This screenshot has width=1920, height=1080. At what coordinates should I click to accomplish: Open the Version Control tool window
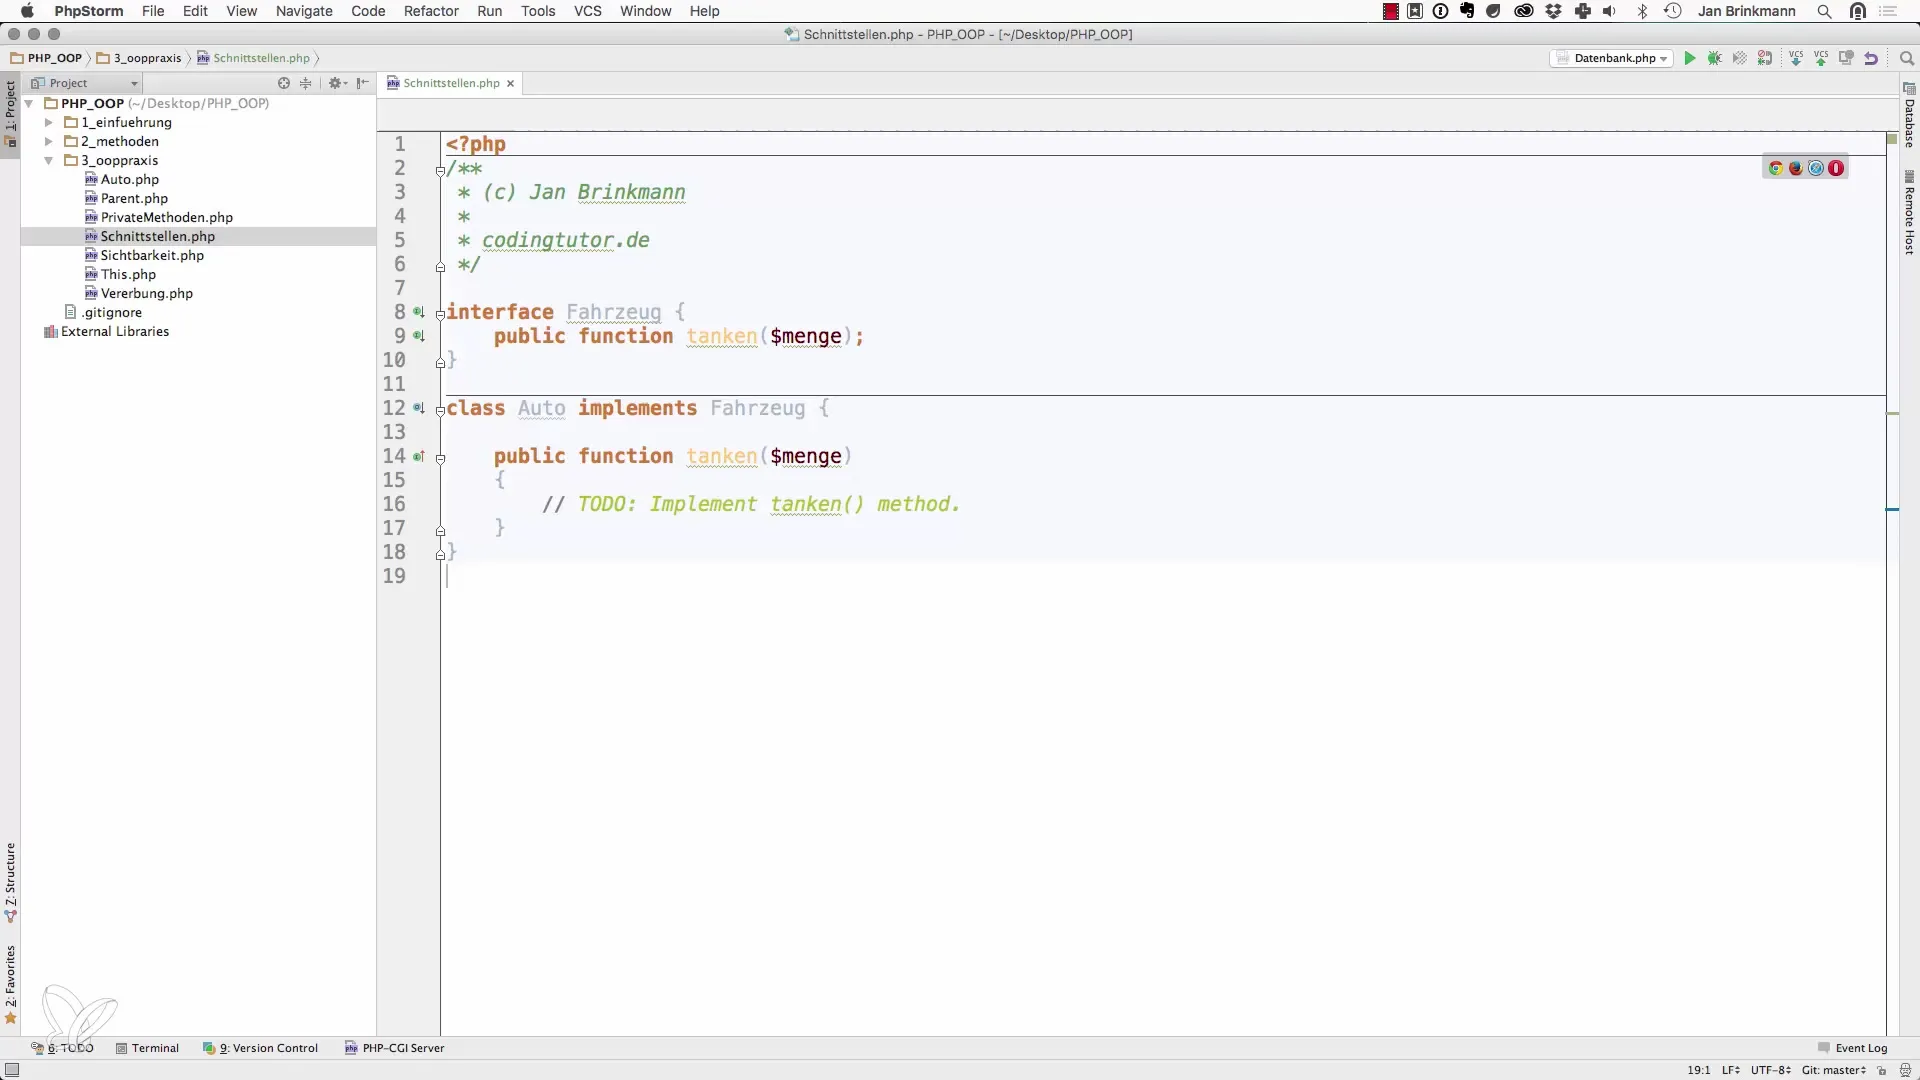(260, 1048)
